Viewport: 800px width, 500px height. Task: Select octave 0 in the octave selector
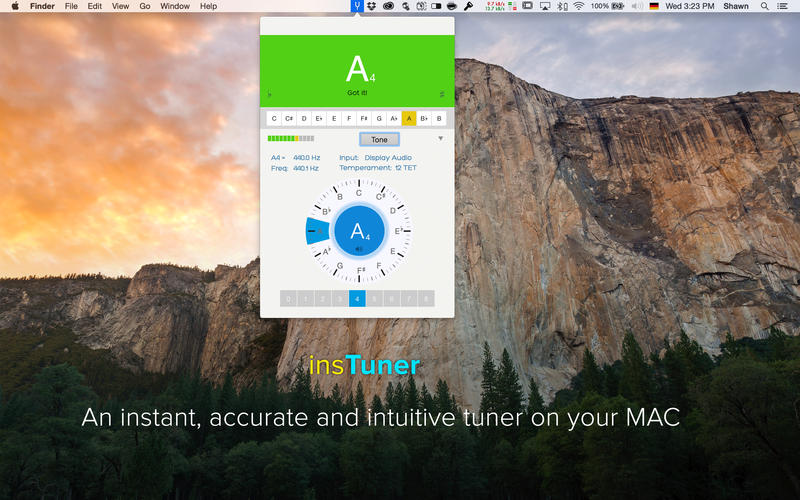[288, 298]
